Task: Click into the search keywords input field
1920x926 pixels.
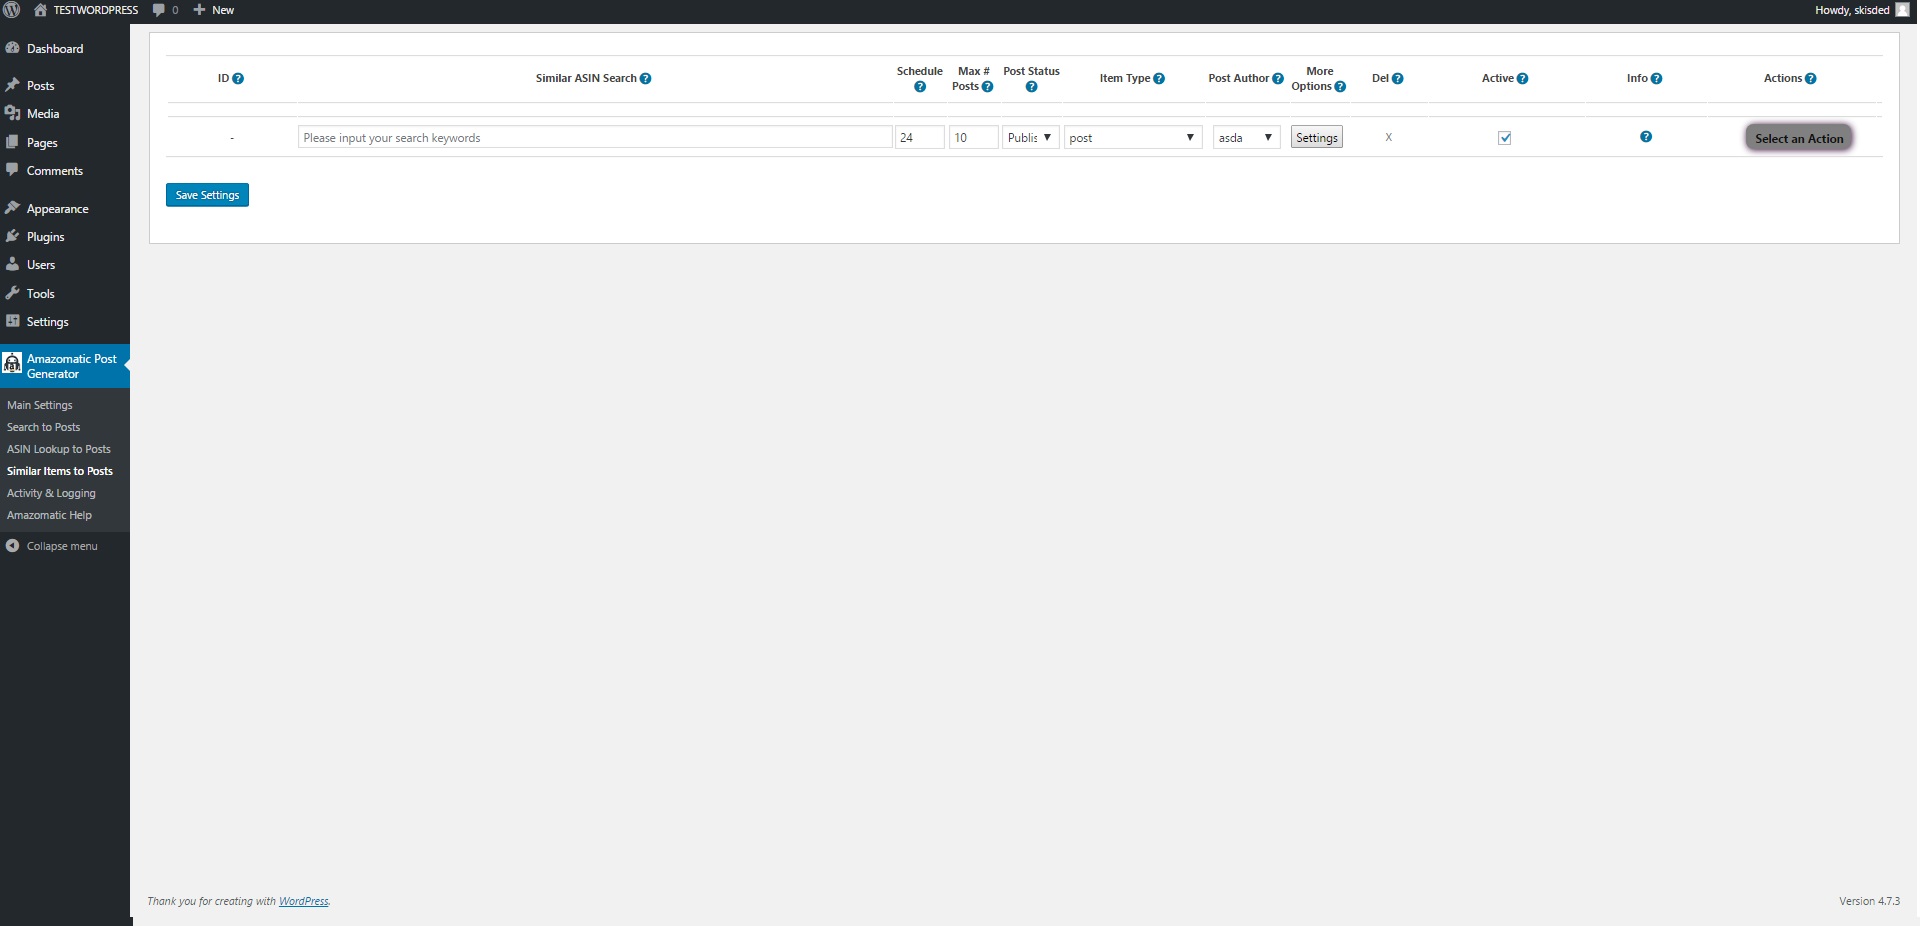Action: pos(595,138)
